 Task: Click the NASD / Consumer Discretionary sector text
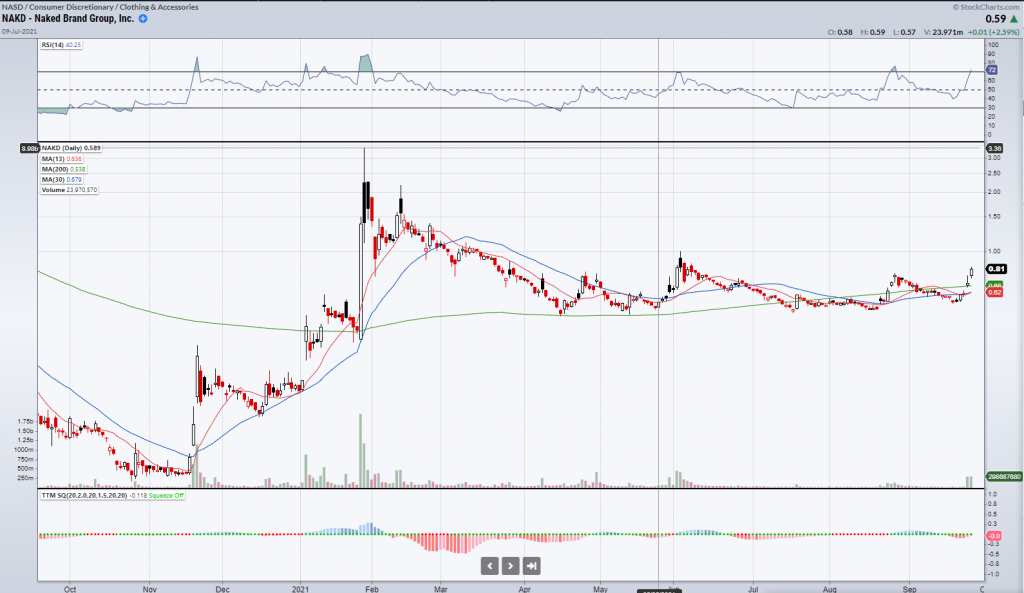pyautogui.click(x=100, y=7)
